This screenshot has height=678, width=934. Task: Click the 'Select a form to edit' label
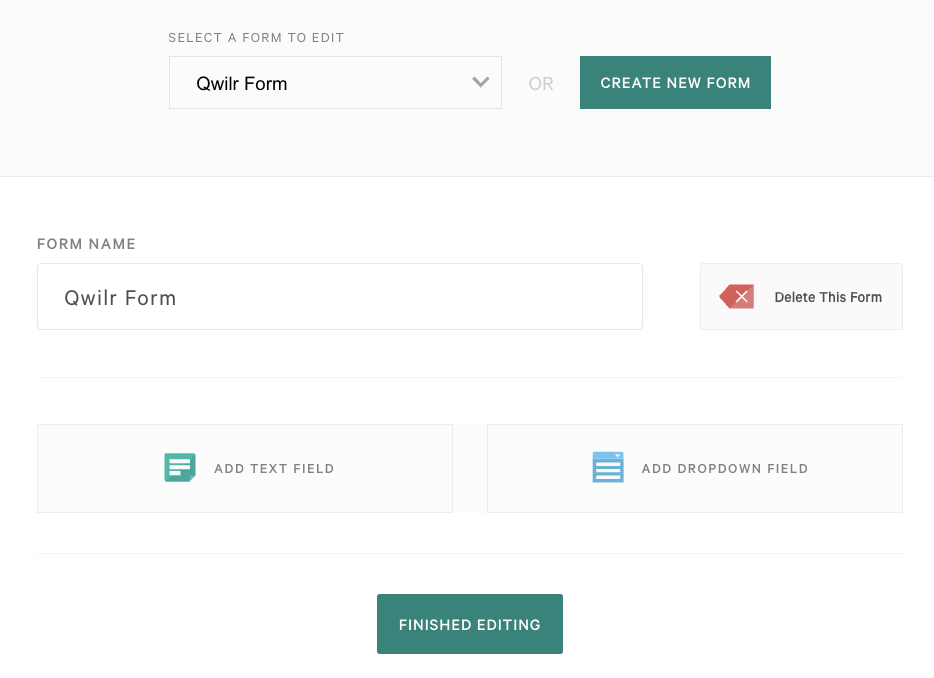[x=256, y=38]
